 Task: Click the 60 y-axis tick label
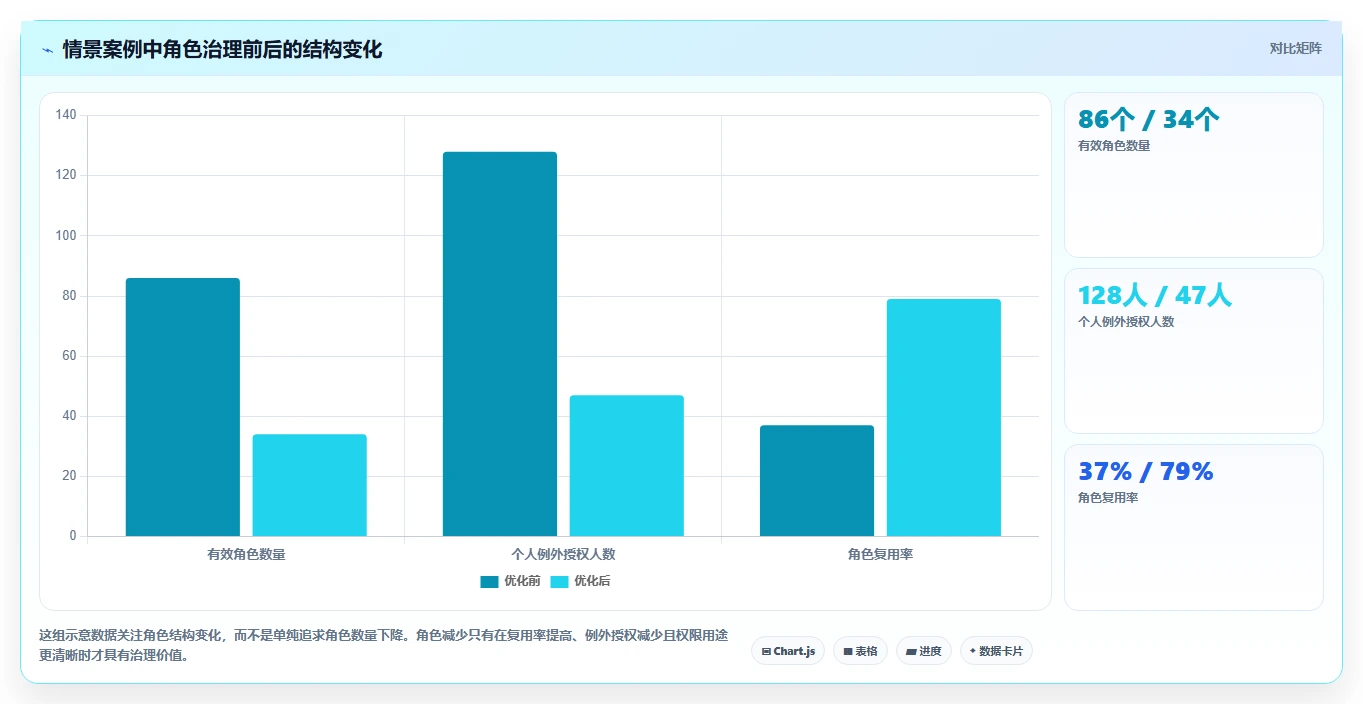(69, 356)
